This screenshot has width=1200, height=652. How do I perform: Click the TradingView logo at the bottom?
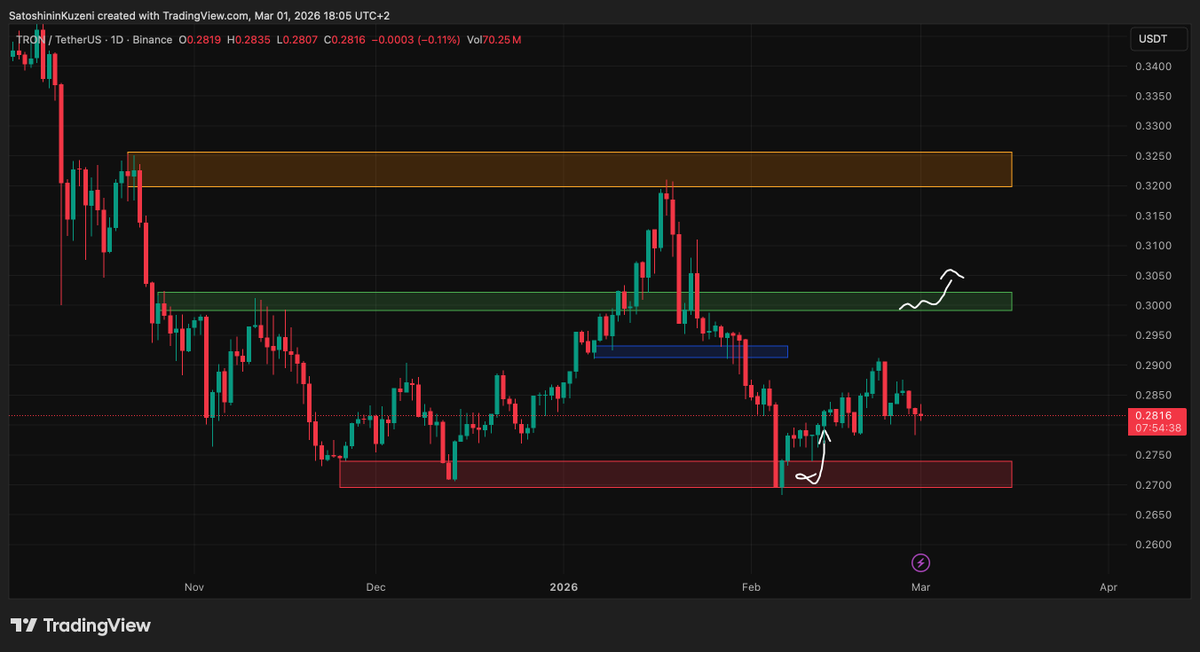[80, 626]
